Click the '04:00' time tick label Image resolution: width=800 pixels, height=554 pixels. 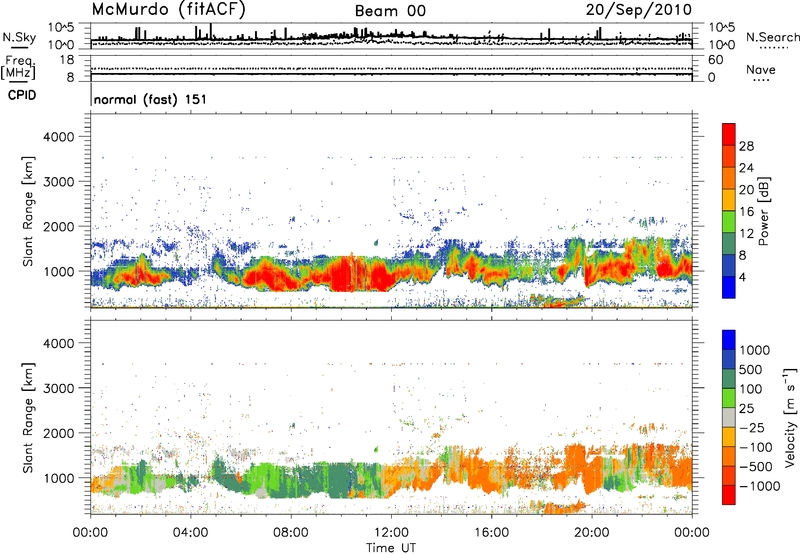[x=191, y=533]
